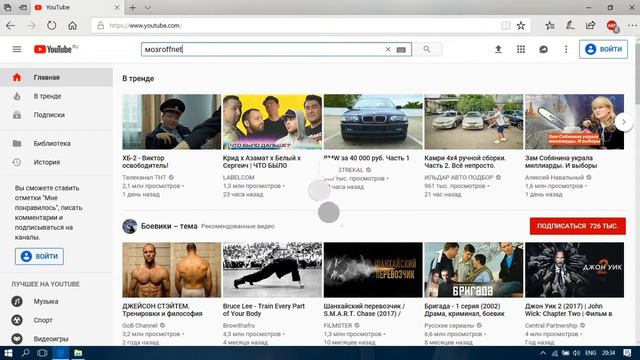Click the upload video icon
The width and height of the screenshot is (640, 360).
point(498,49)
